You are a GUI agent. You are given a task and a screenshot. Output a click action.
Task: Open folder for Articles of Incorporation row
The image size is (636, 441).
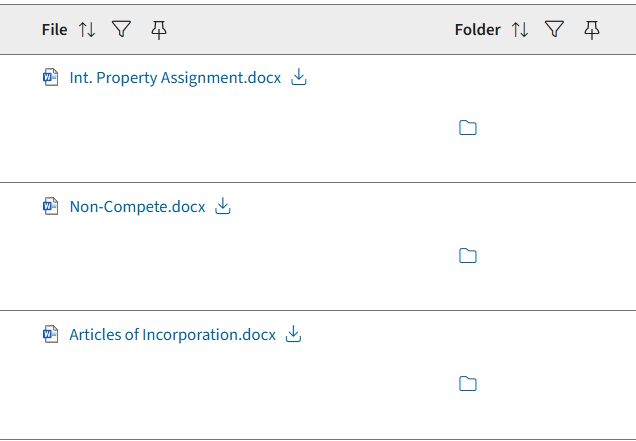[467, 384]
